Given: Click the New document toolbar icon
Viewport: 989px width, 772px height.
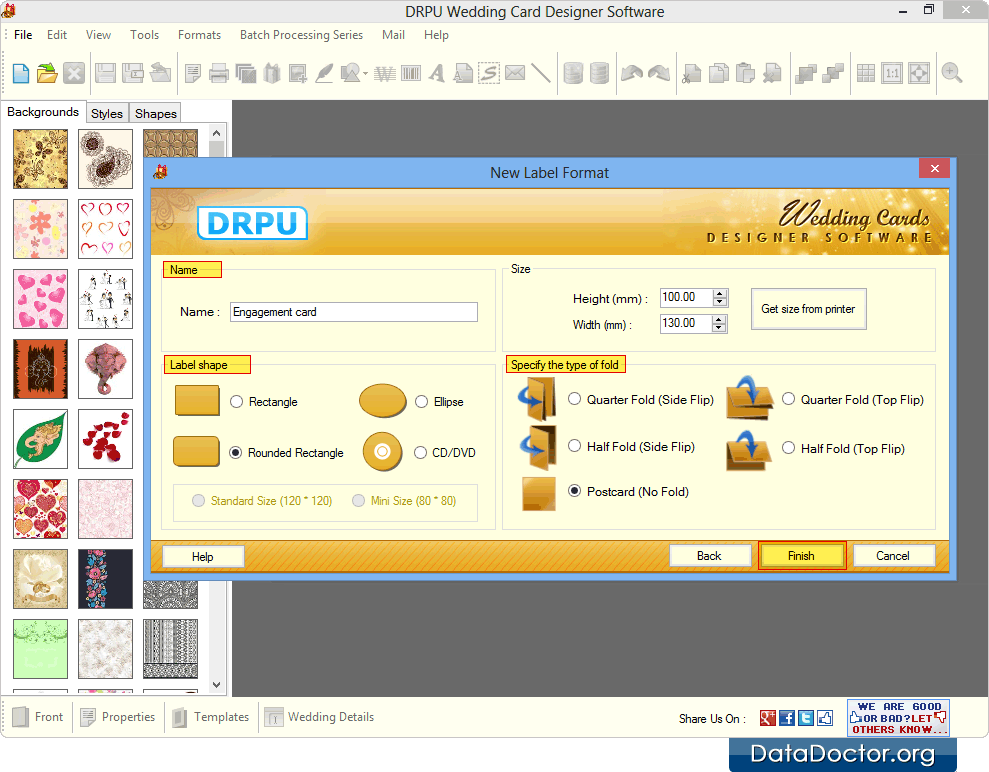Looking at the screenshot, I should (x=21, y=74).
